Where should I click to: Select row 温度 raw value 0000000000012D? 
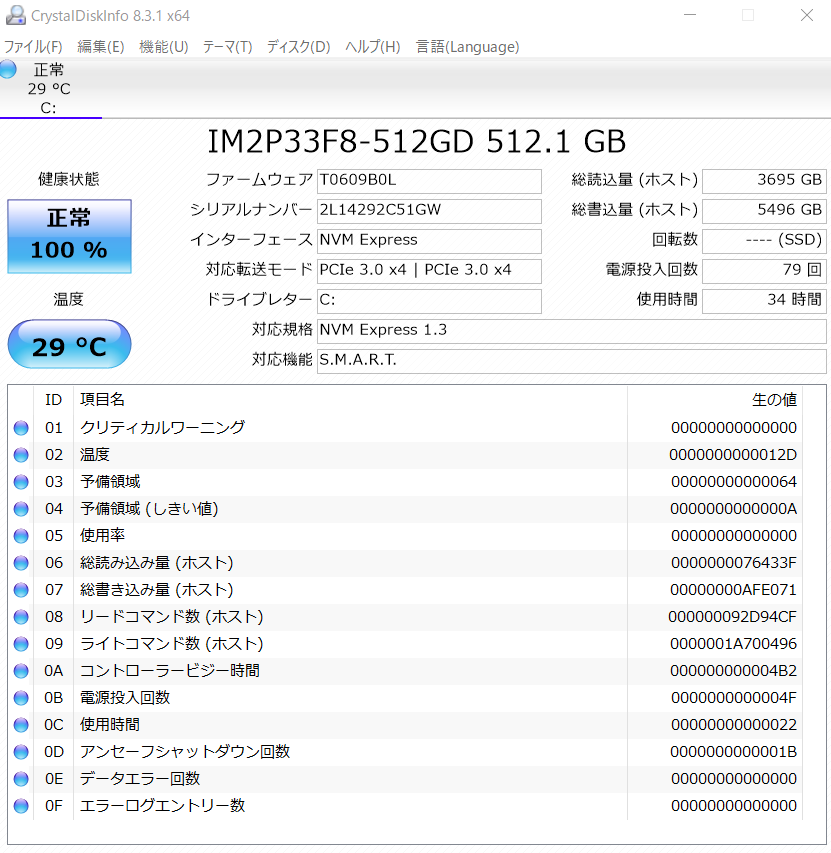pos(733,455)
